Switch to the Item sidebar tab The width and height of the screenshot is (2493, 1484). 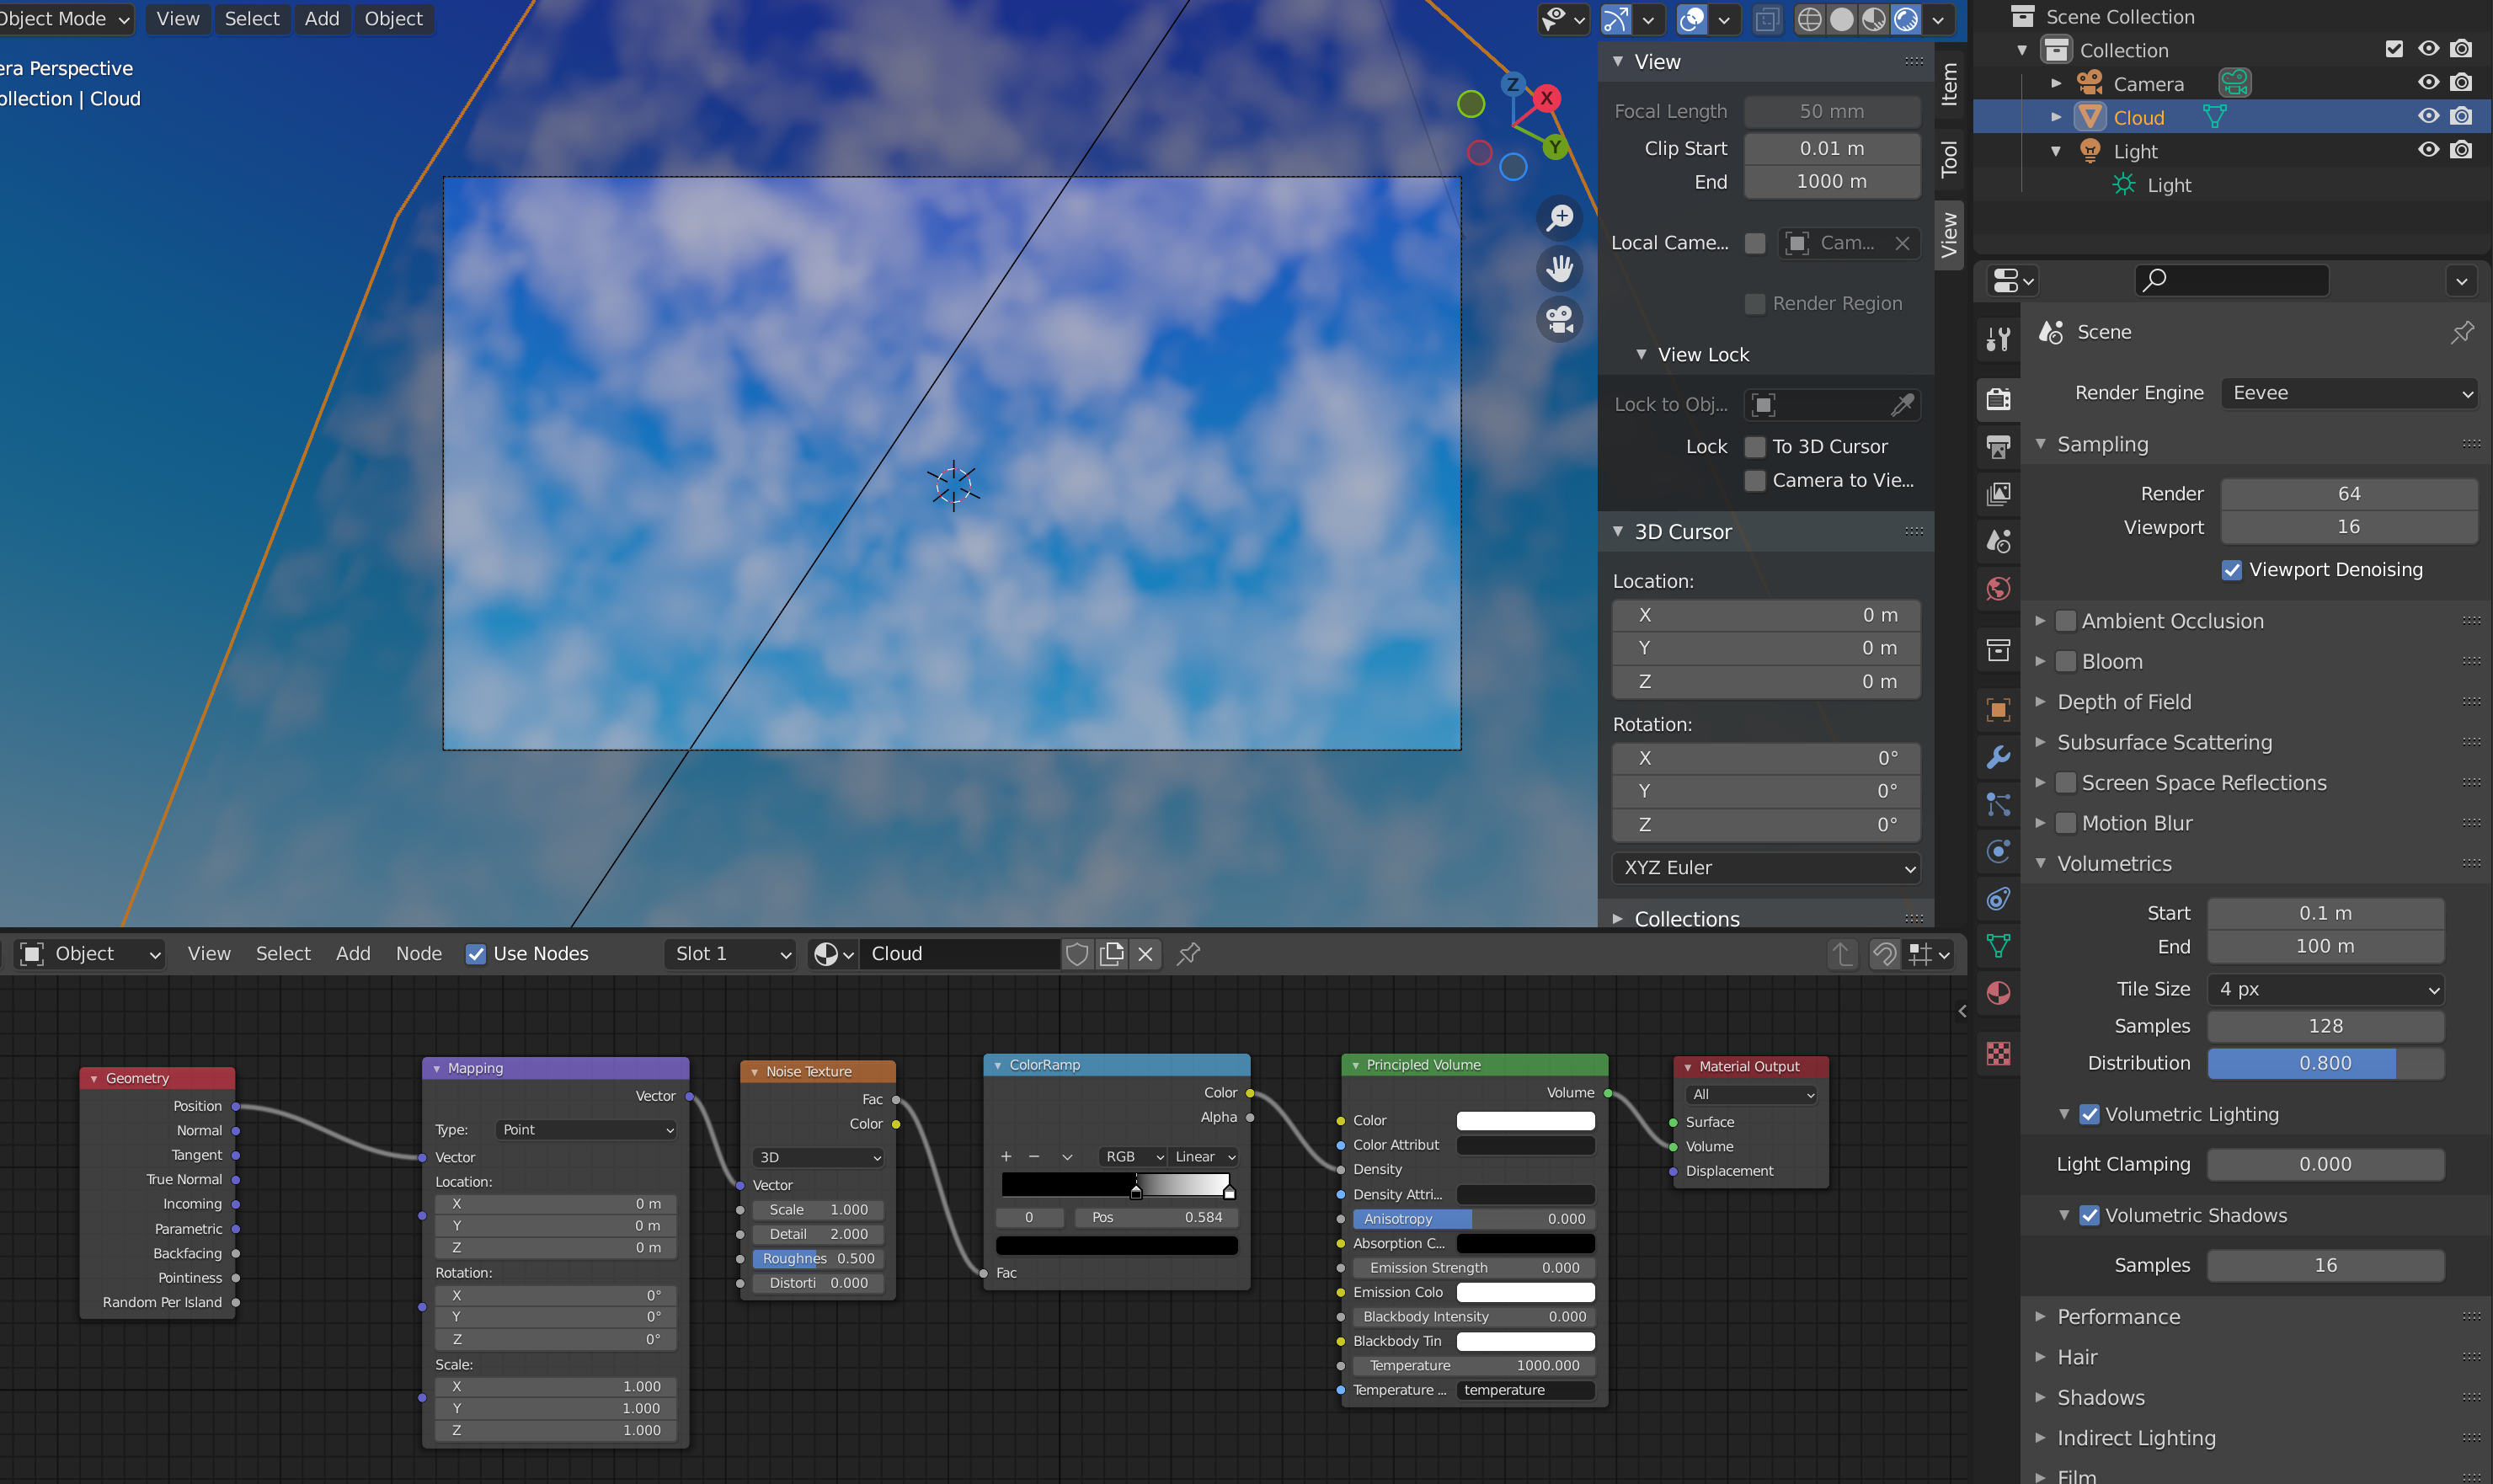coord(1949,83)
